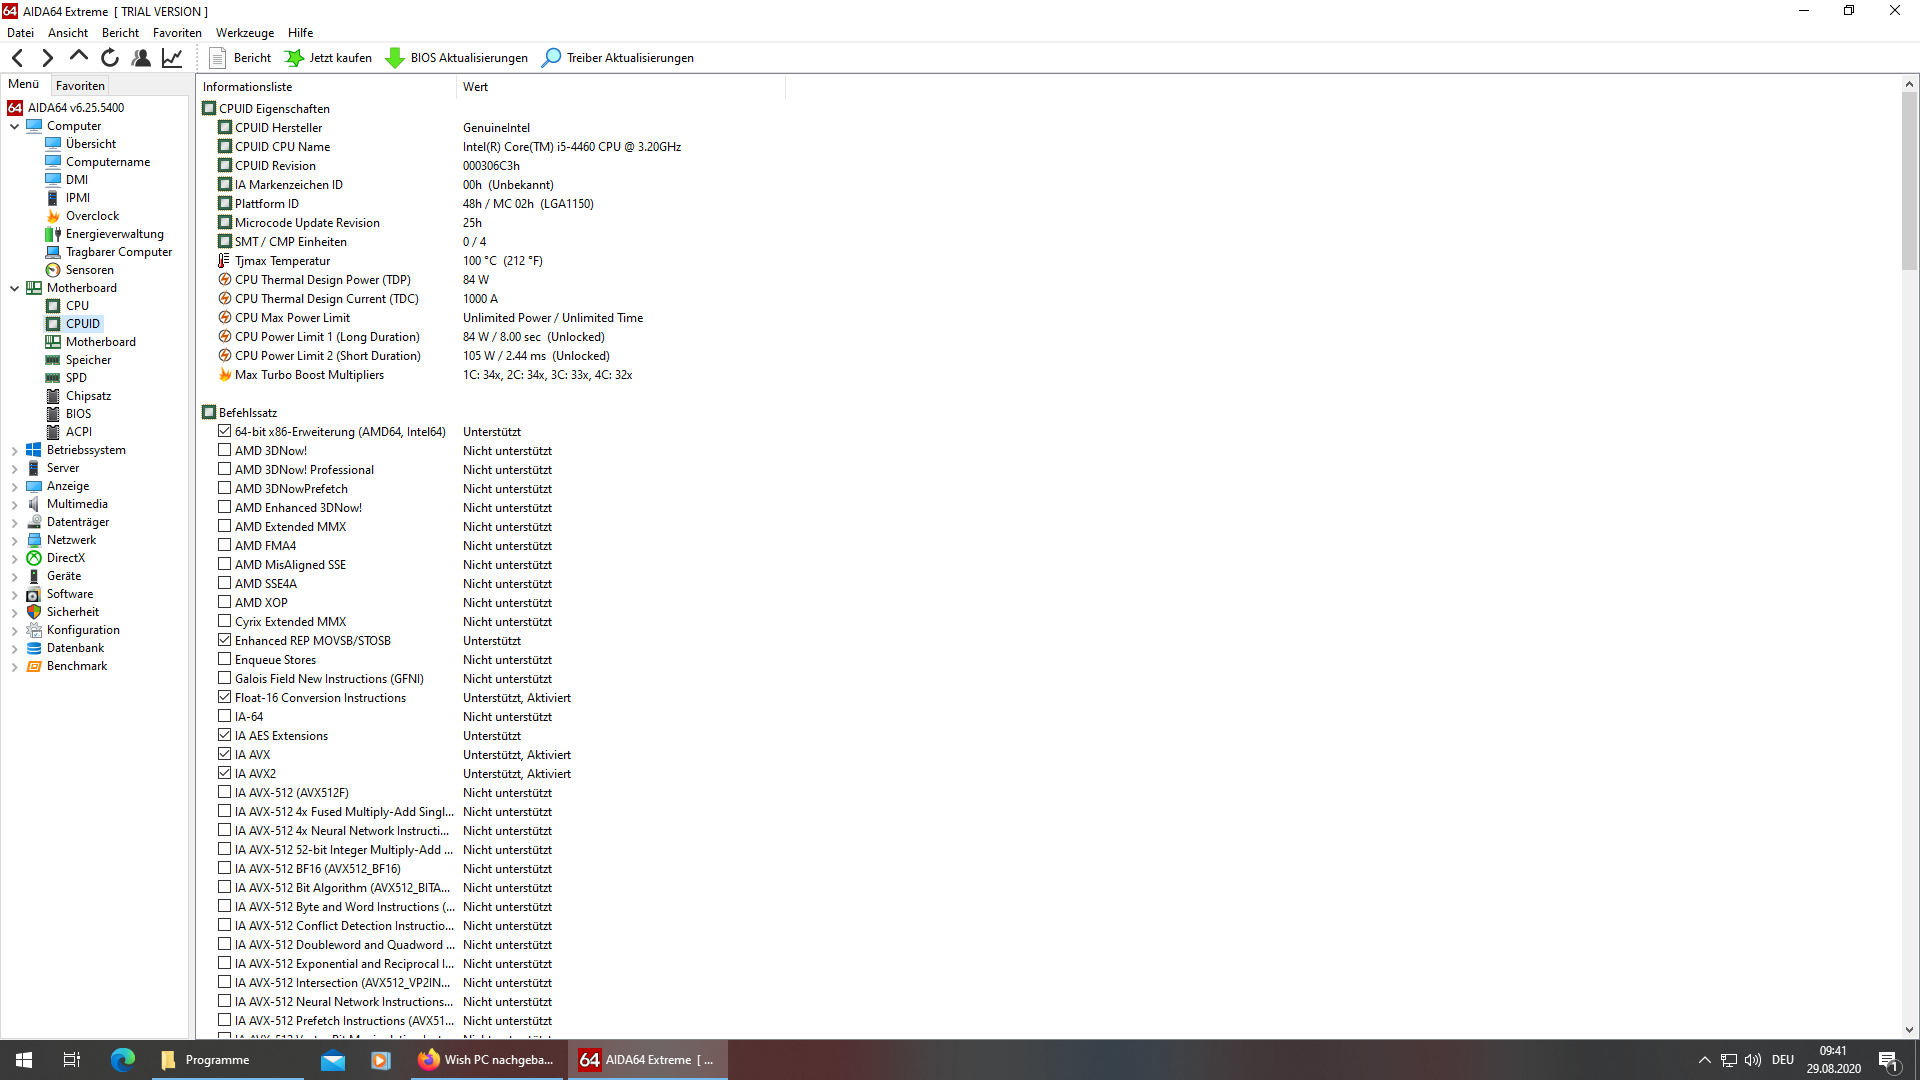Open the user profile toolbar icon
The height and width of the screenshot is (1080, 1920).
(141, 58)
